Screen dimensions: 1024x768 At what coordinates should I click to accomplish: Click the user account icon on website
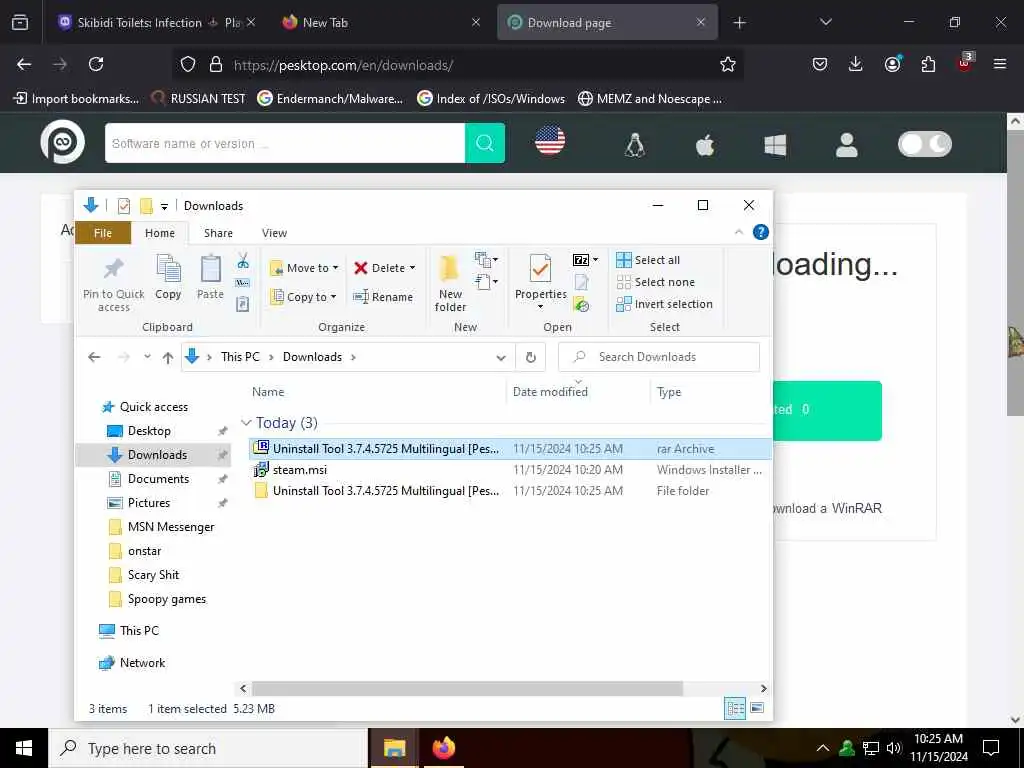click(846, 144)
